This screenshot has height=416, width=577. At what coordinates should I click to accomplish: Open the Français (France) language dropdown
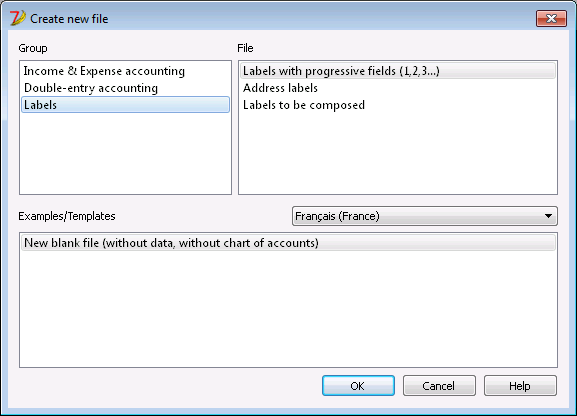(425, 216)
